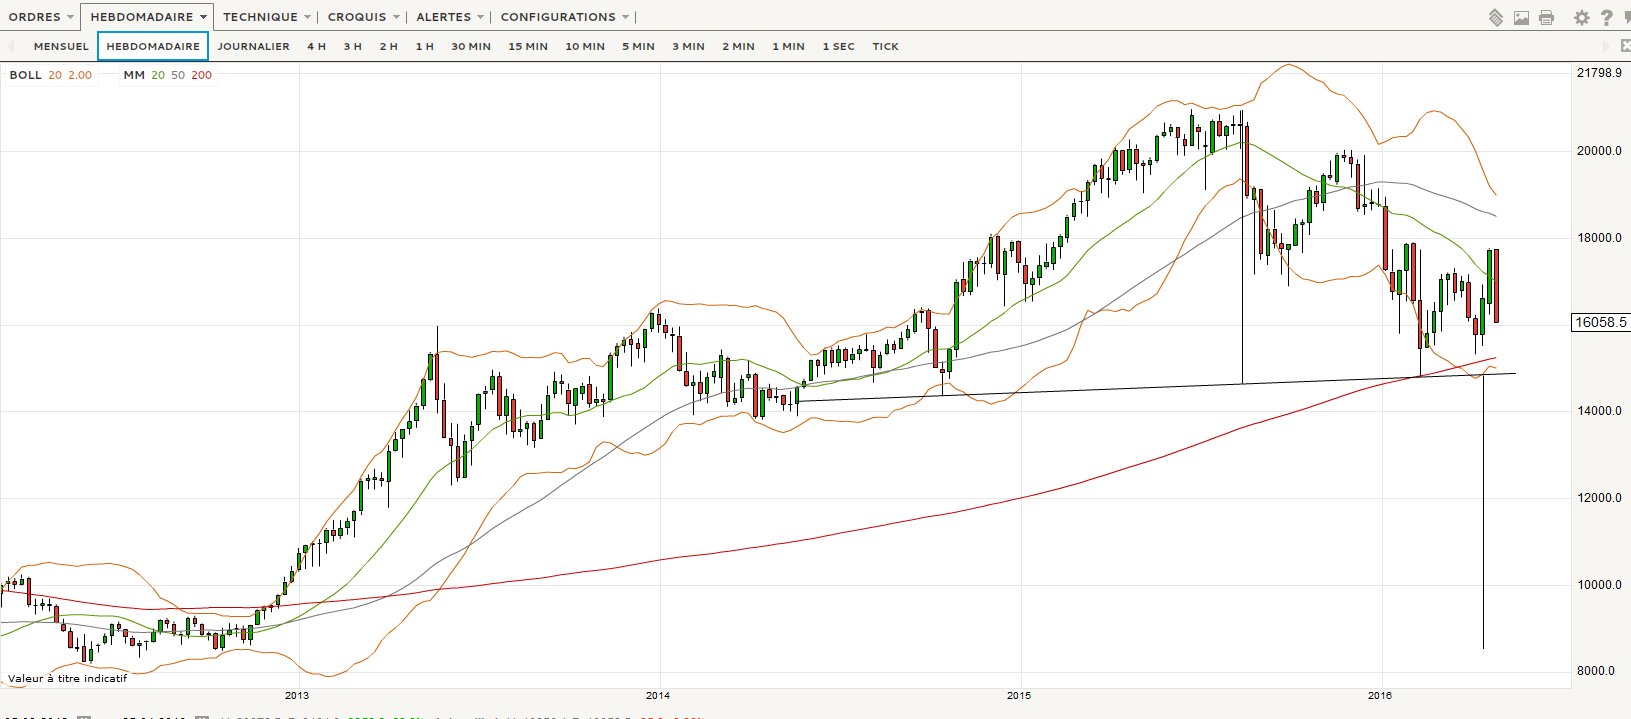Select the 30 MIN timeframe
The image size is (1631, 719).
pyautogui.click(x=471, y=46)
